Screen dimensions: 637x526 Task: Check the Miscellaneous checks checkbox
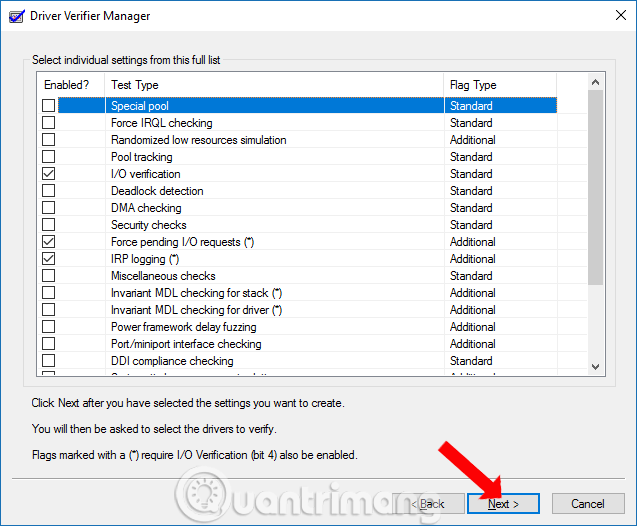click(x=48, y=276)
